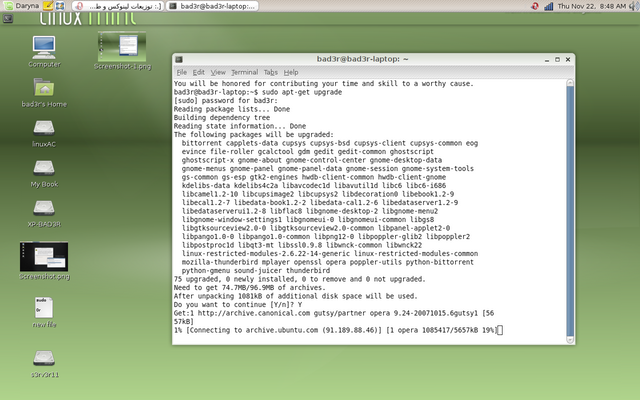Screen dimensions: 640x400
Task: Click the Opera tray icon in the panel
Action: (x=535, y=6)
